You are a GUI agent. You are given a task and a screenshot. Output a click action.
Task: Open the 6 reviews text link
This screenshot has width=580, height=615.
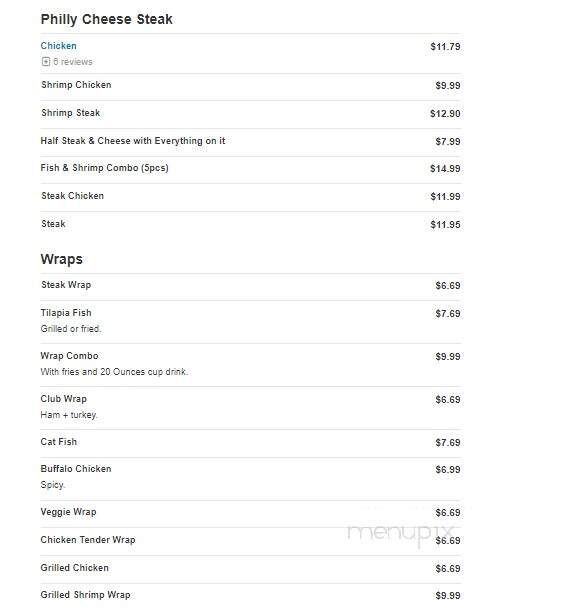(x=73, y=62)
